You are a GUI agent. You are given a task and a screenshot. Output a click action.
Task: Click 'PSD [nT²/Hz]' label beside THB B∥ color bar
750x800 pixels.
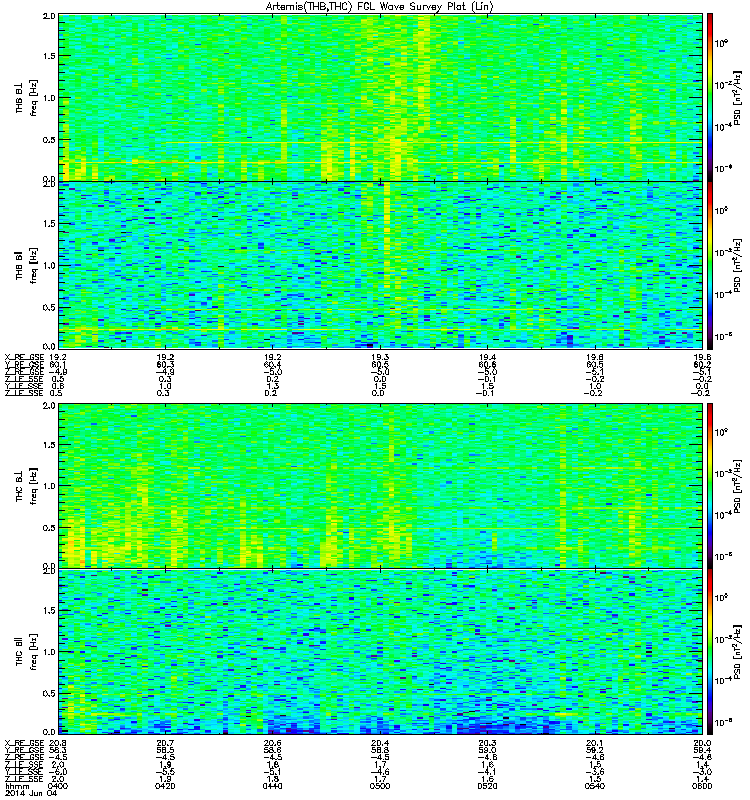click(737, 265)
